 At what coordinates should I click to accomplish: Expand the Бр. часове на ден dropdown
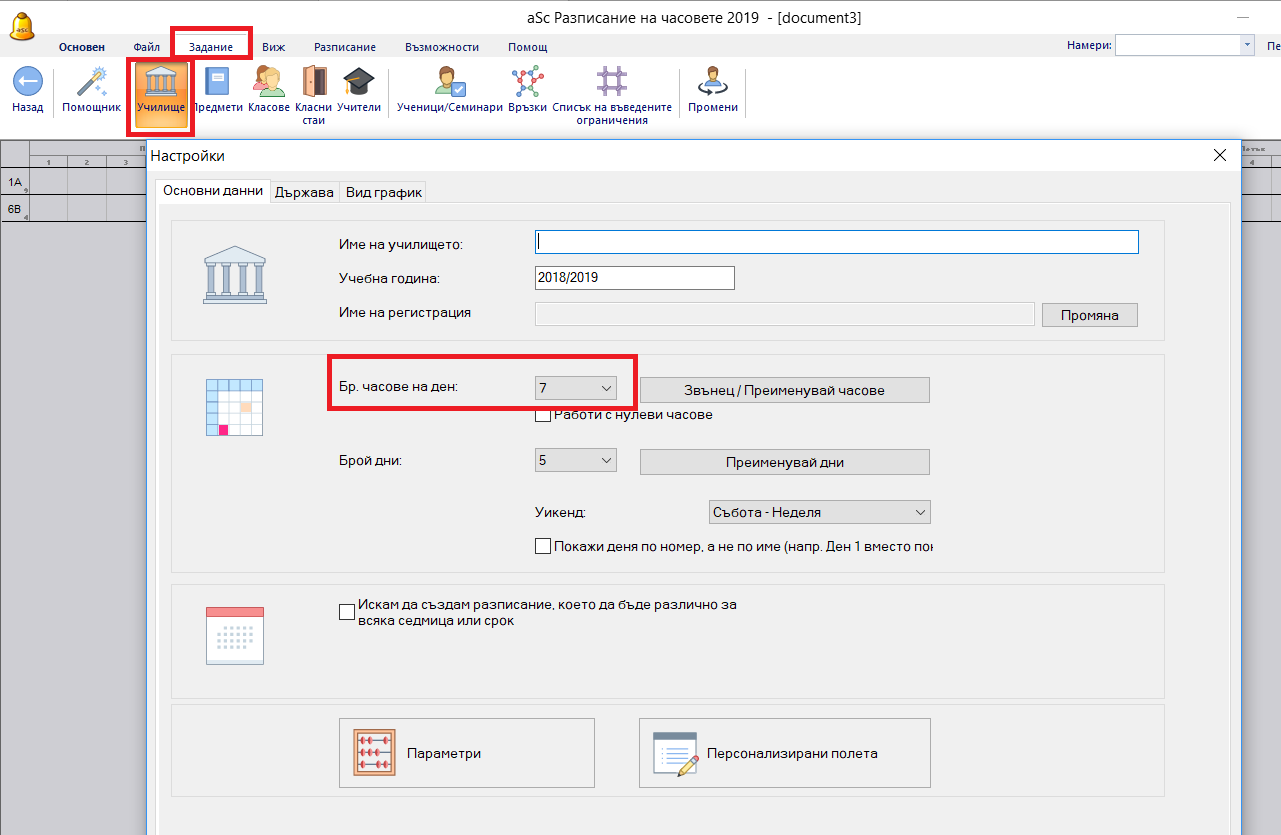tap(576, 388)
